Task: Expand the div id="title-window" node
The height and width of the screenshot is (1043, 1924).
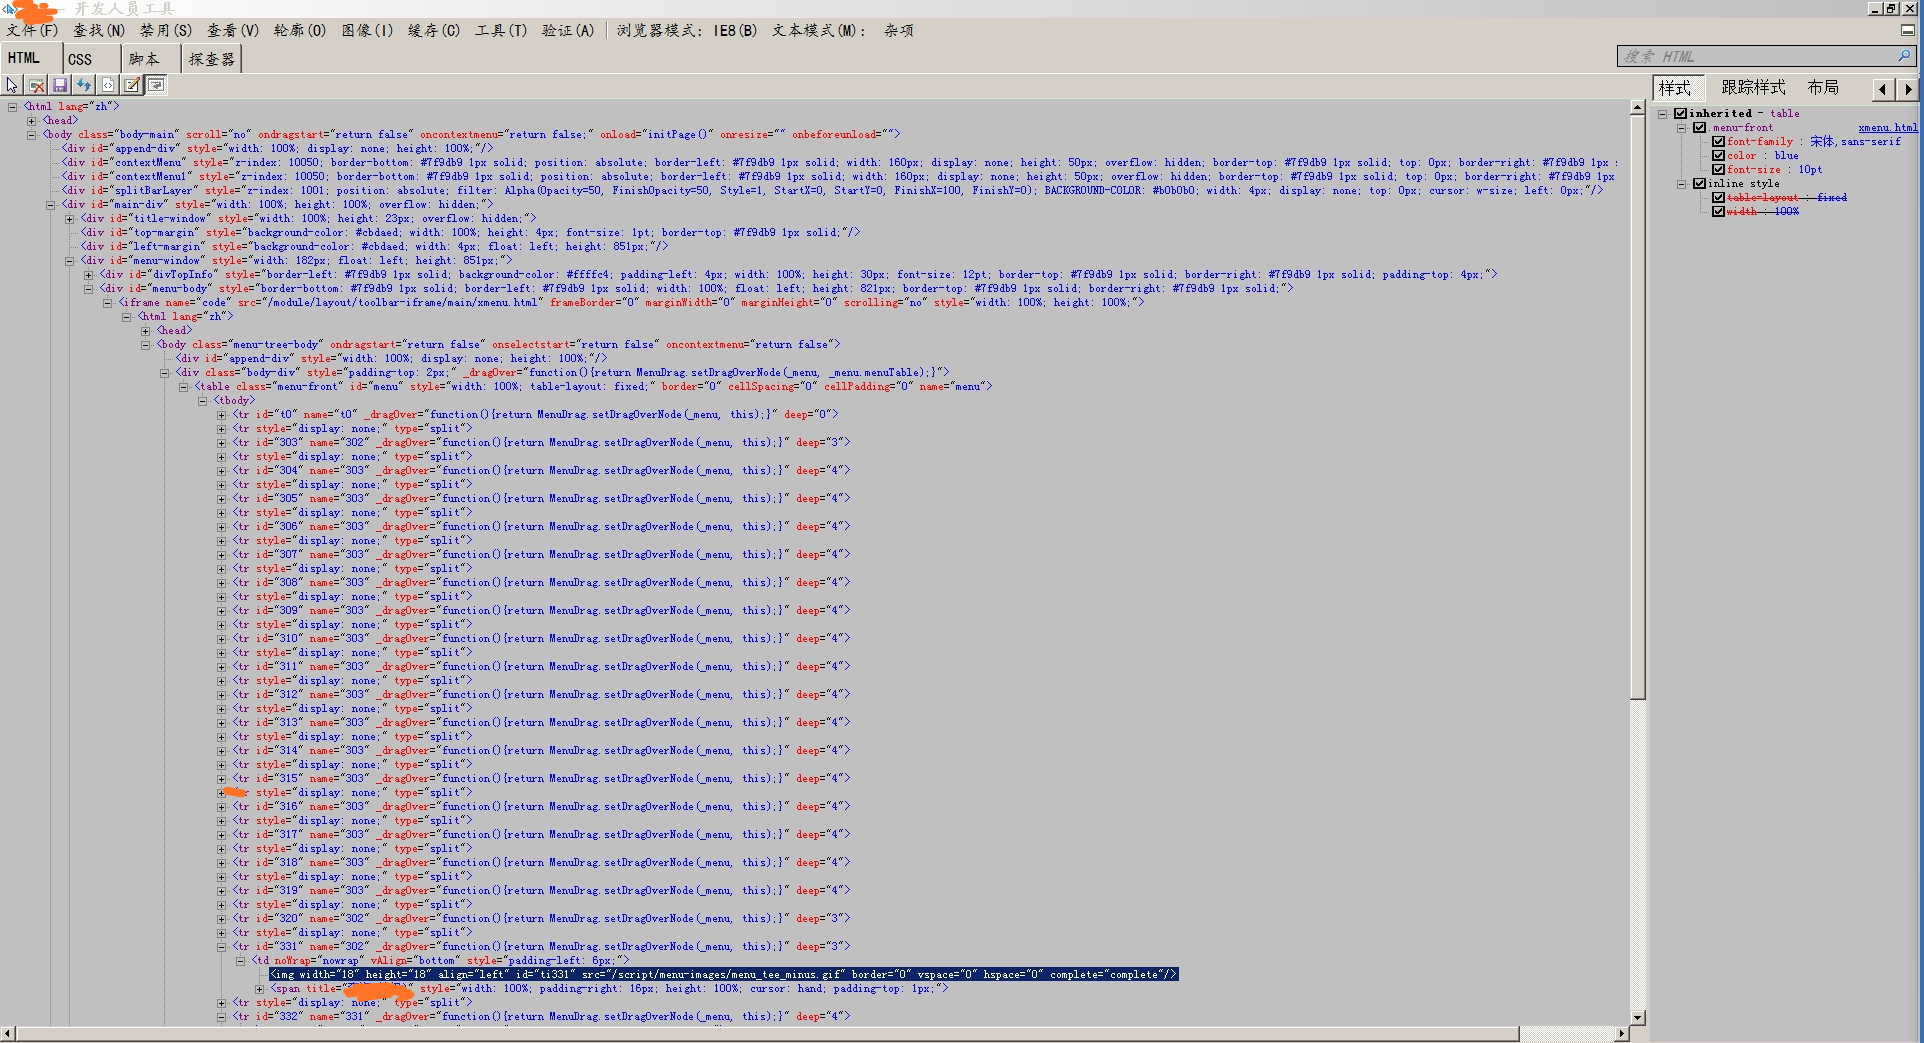Action: click(70, 218)
